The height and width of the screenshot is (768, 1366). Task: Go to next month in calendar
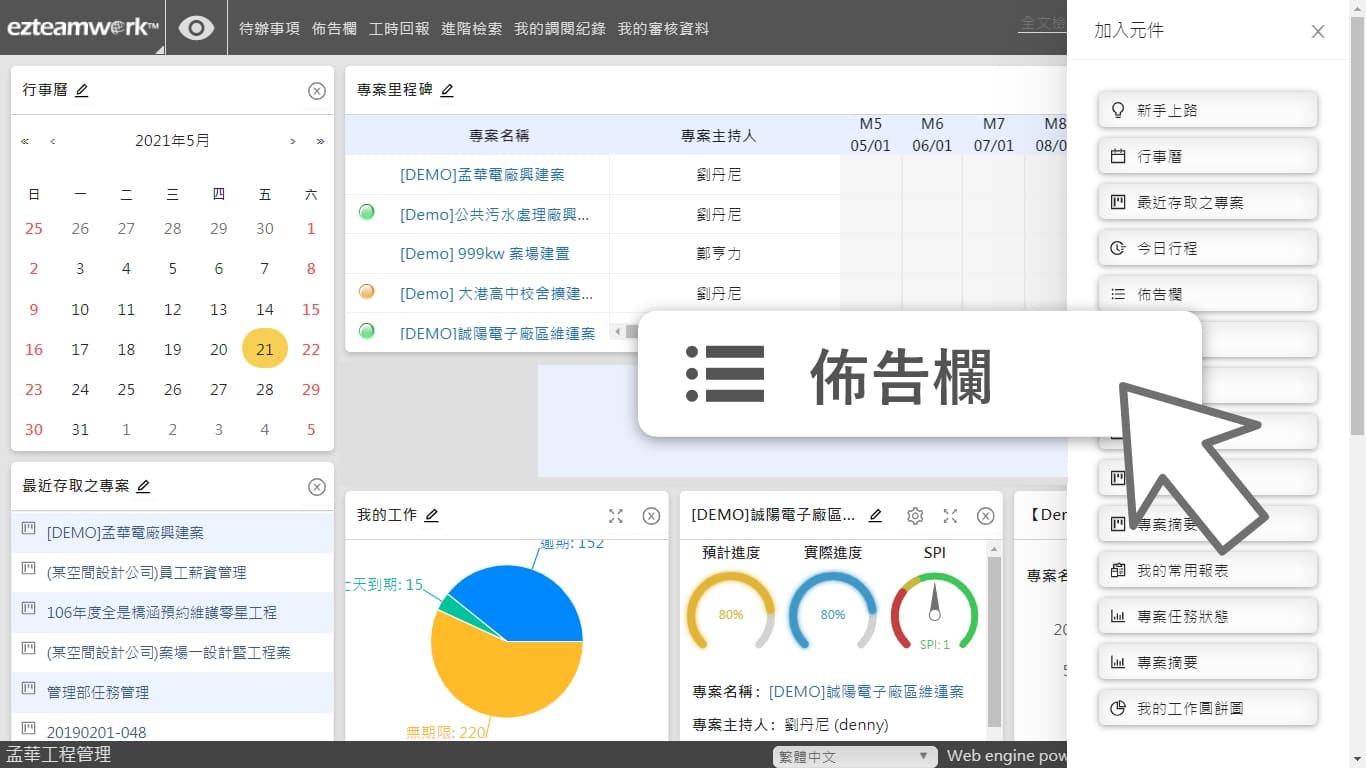(x=292, y=142)
